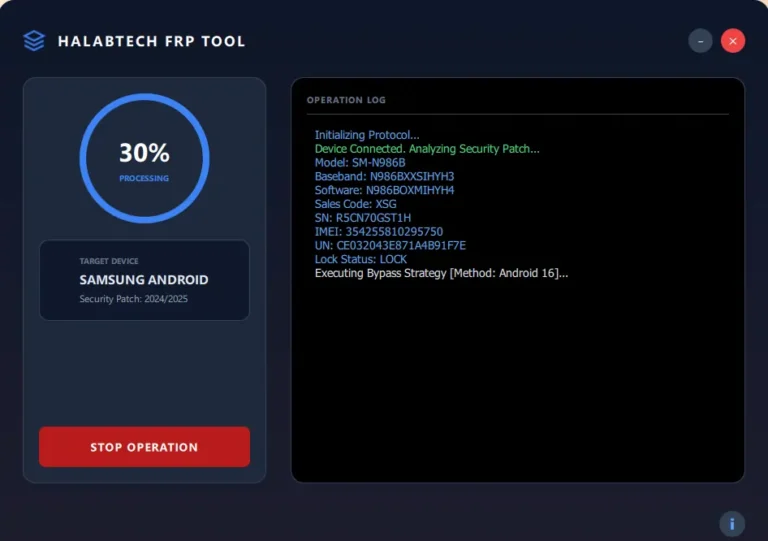Close the tool with the red X button
This screenshot has height=541, width=768.
733,41
